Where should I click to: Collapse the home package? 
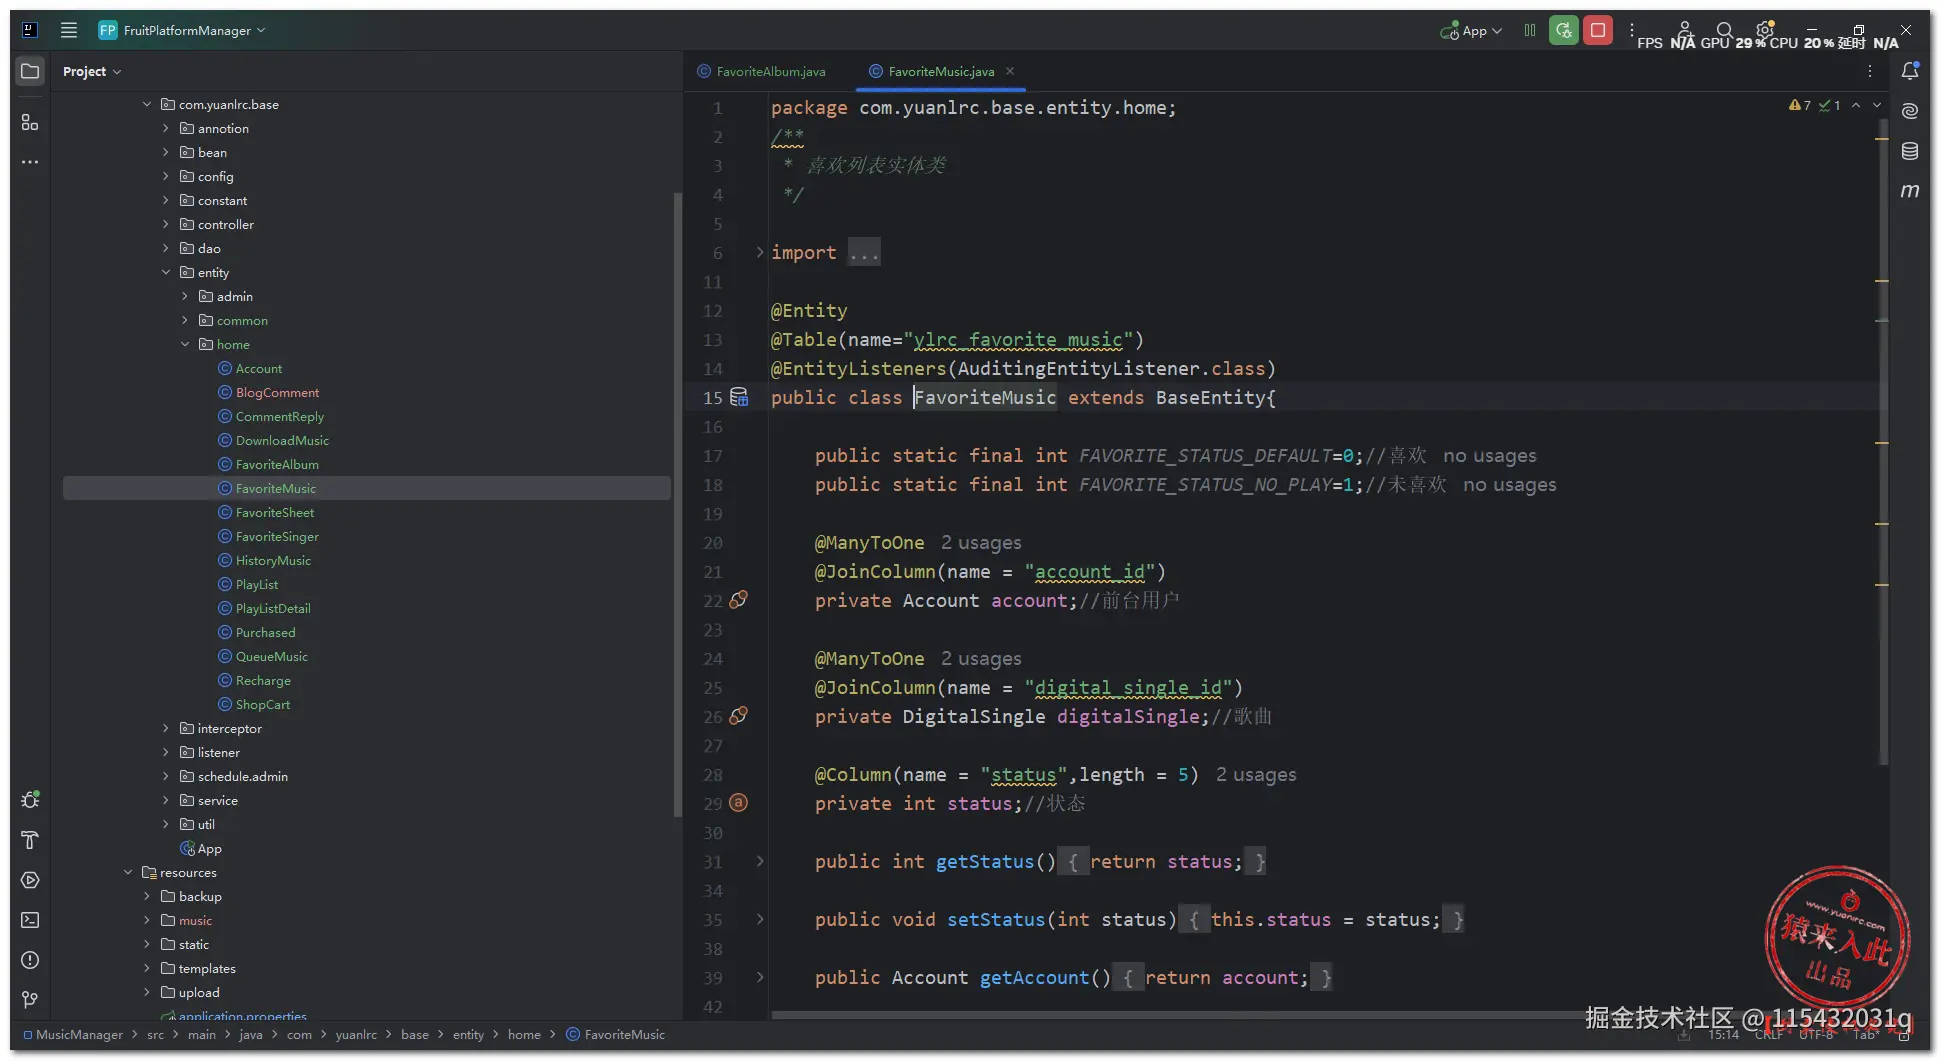click(185, 344)
